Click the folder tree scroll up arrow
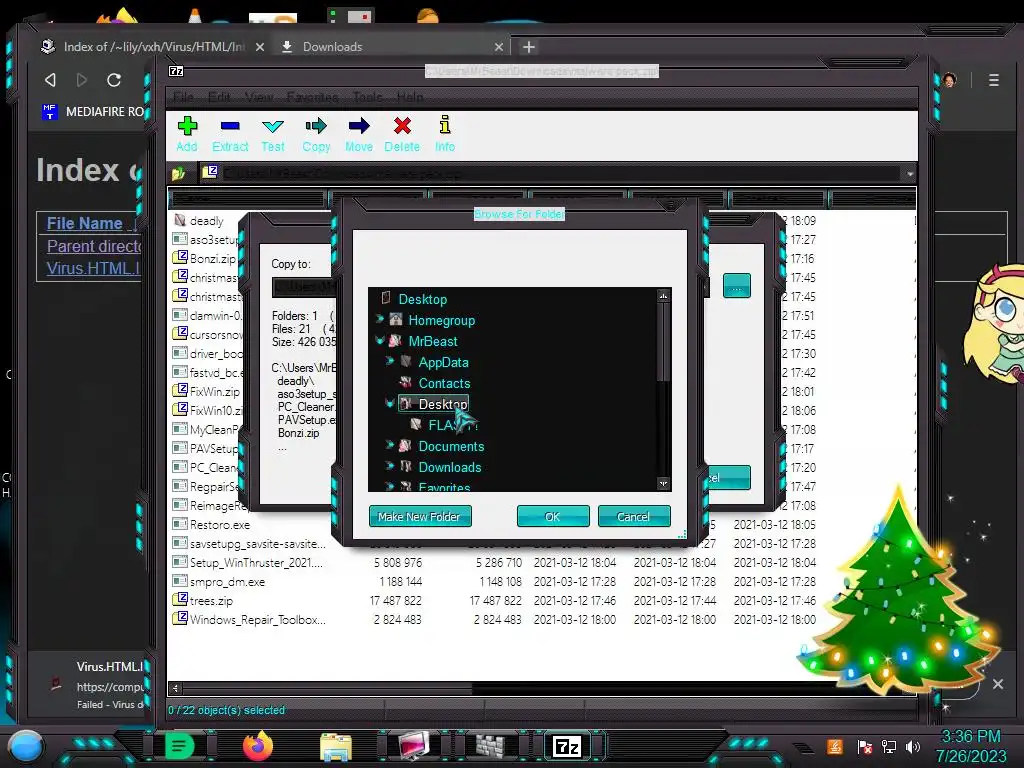Viewport: 1024px width, 768px height. pyautogui.click(x=664, y=296)
